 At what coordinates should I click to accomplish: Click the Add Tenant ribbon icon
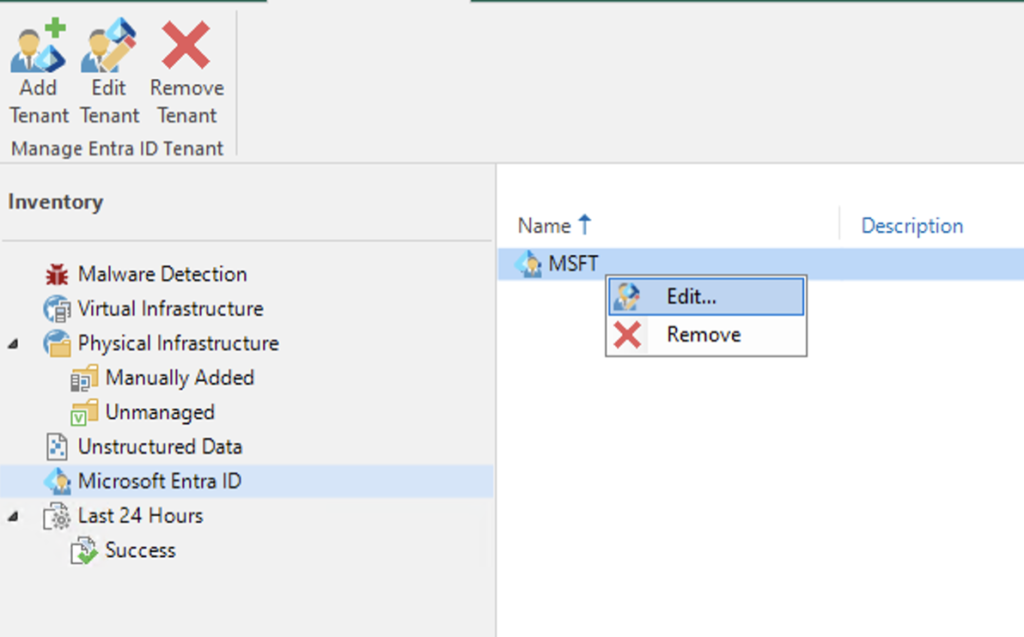[x=38, y=47]
